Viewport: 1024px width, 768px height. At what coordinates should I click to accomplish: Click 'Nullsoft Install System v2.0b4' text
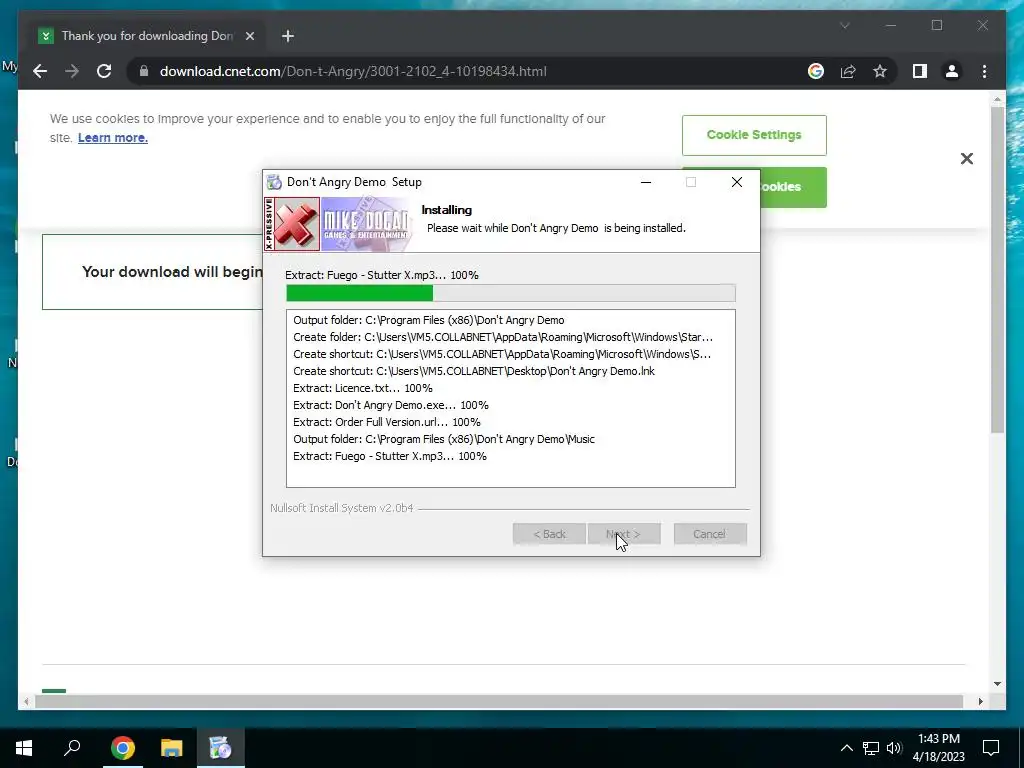(x=342, y=508)
